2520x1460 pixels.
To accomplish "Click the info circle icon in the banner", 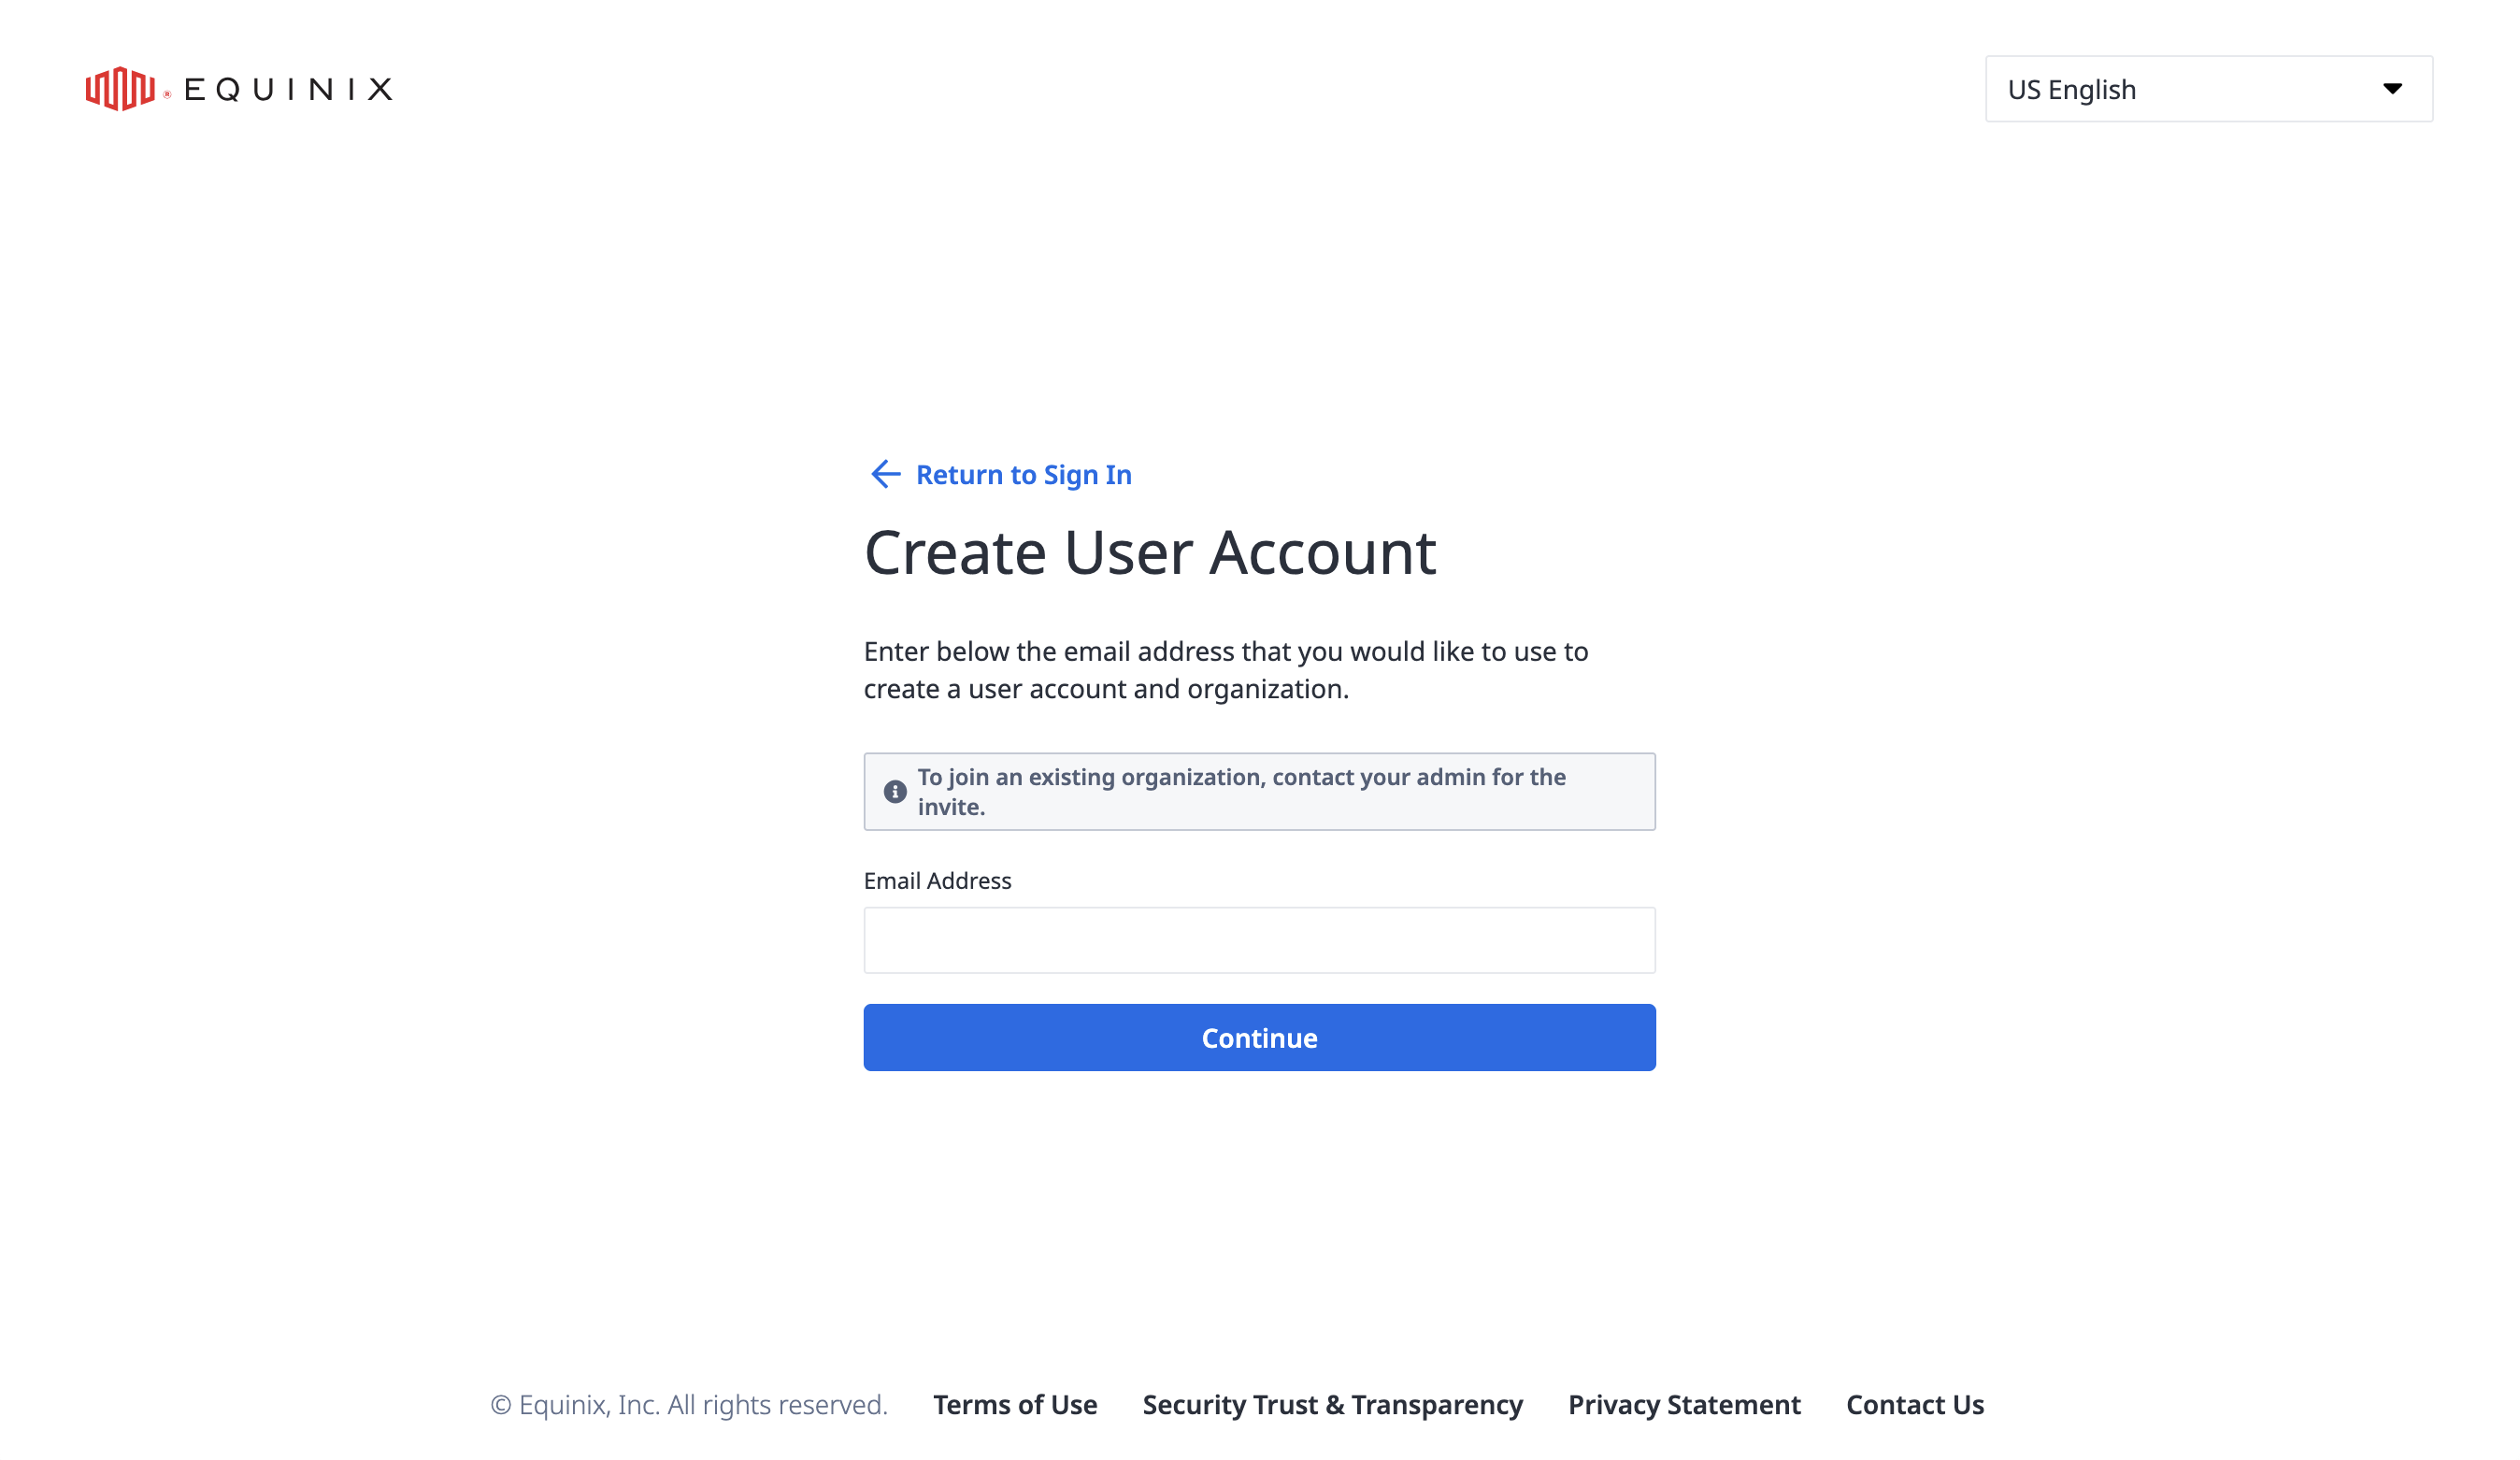I will click(895, 792).
